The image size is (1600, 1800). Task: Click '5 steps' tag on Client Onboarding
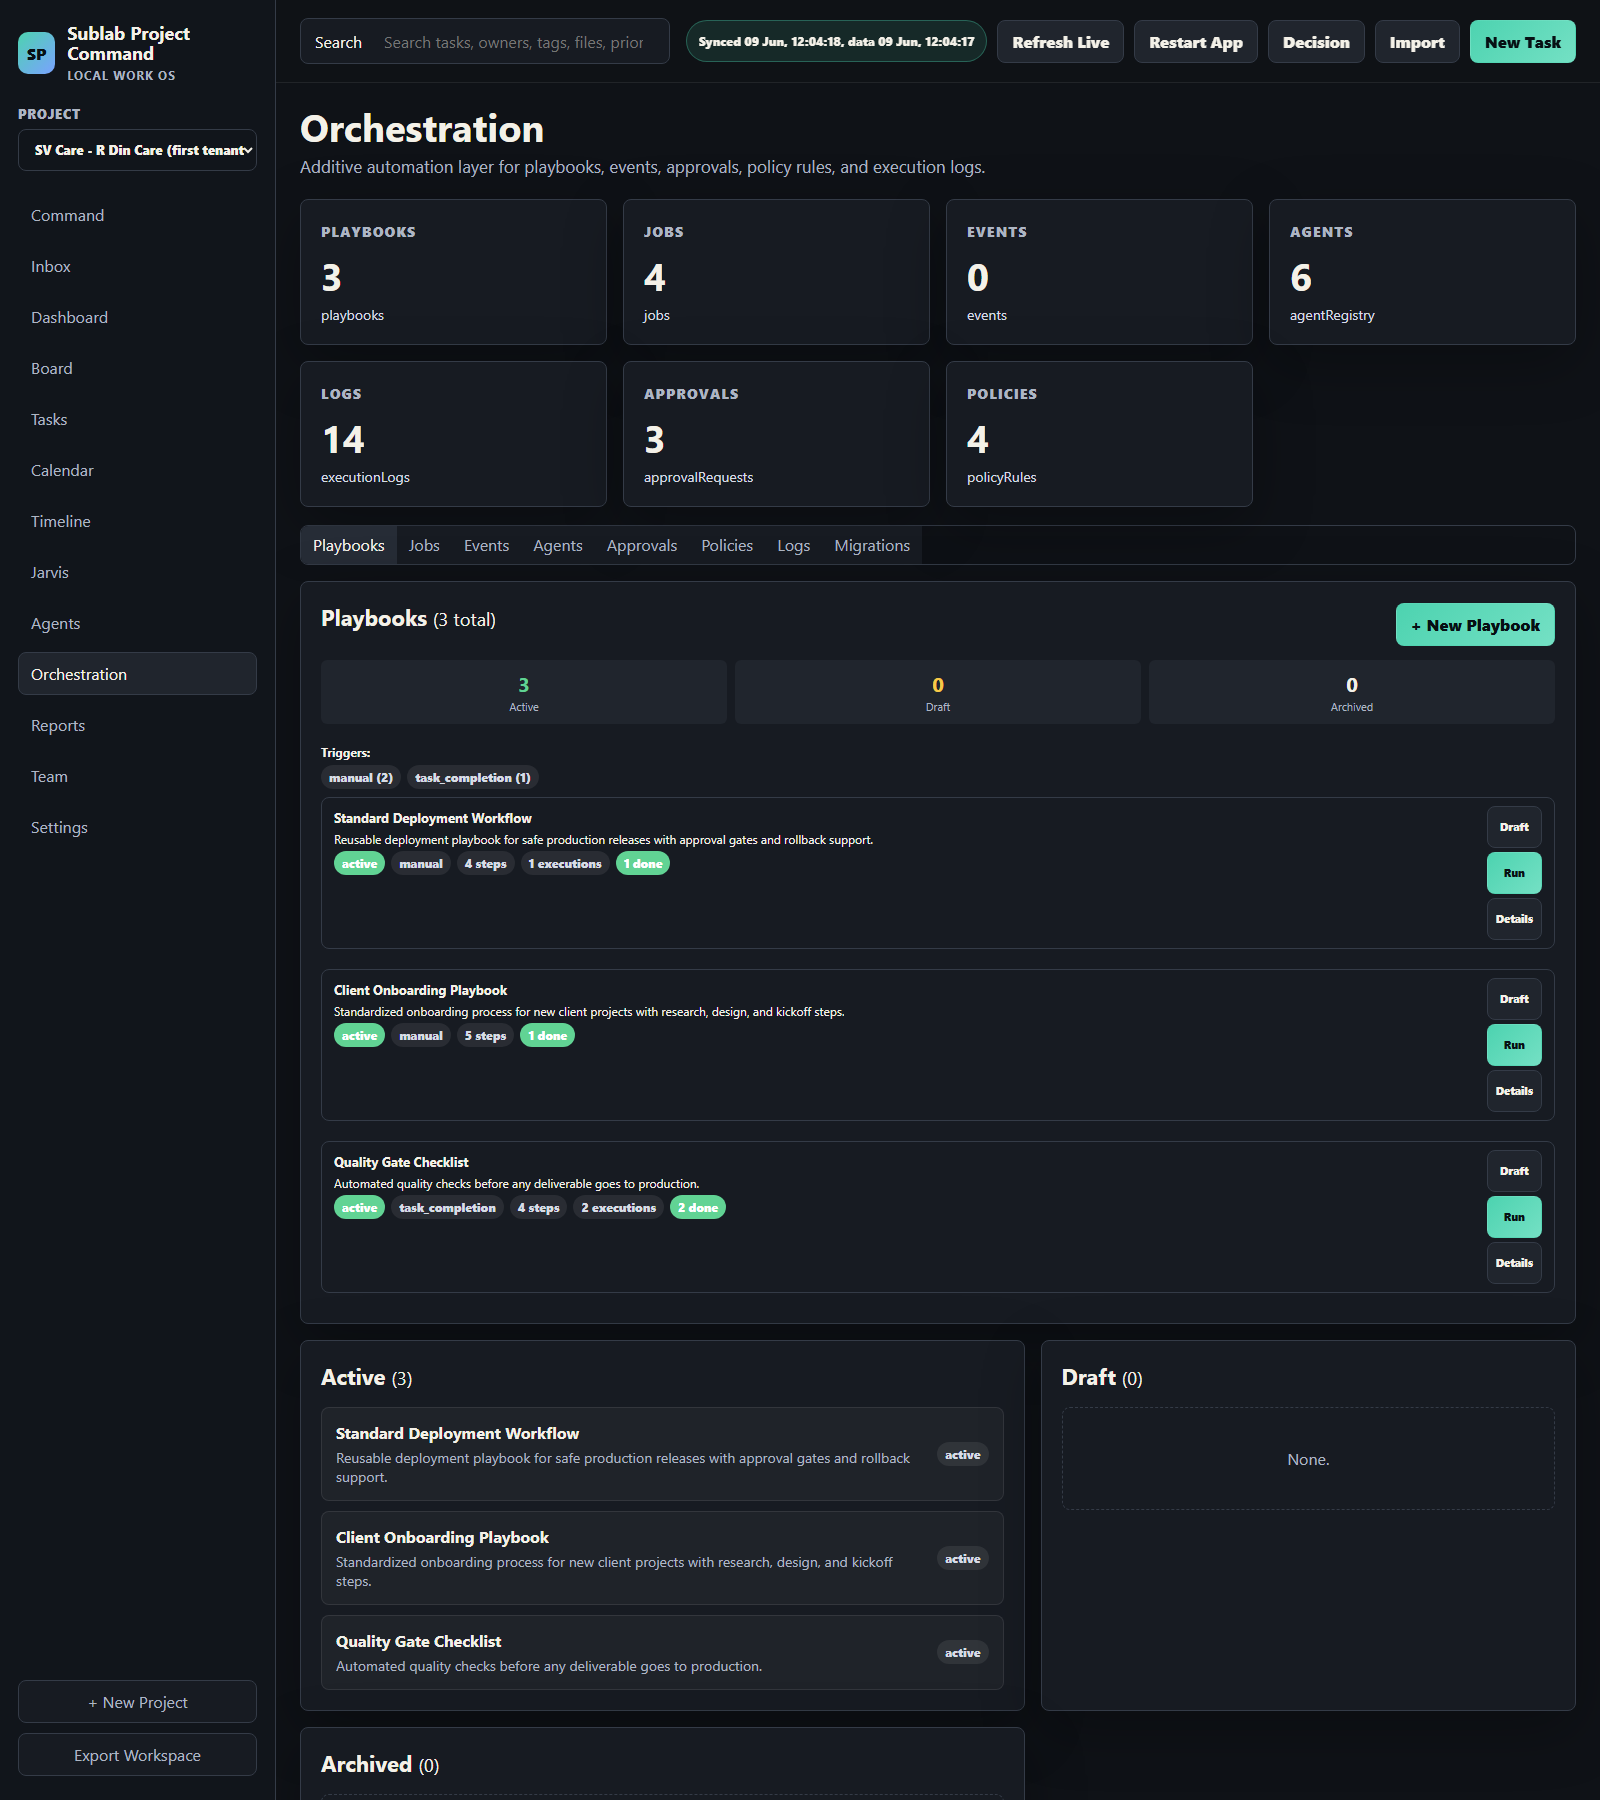[485, 1036]
